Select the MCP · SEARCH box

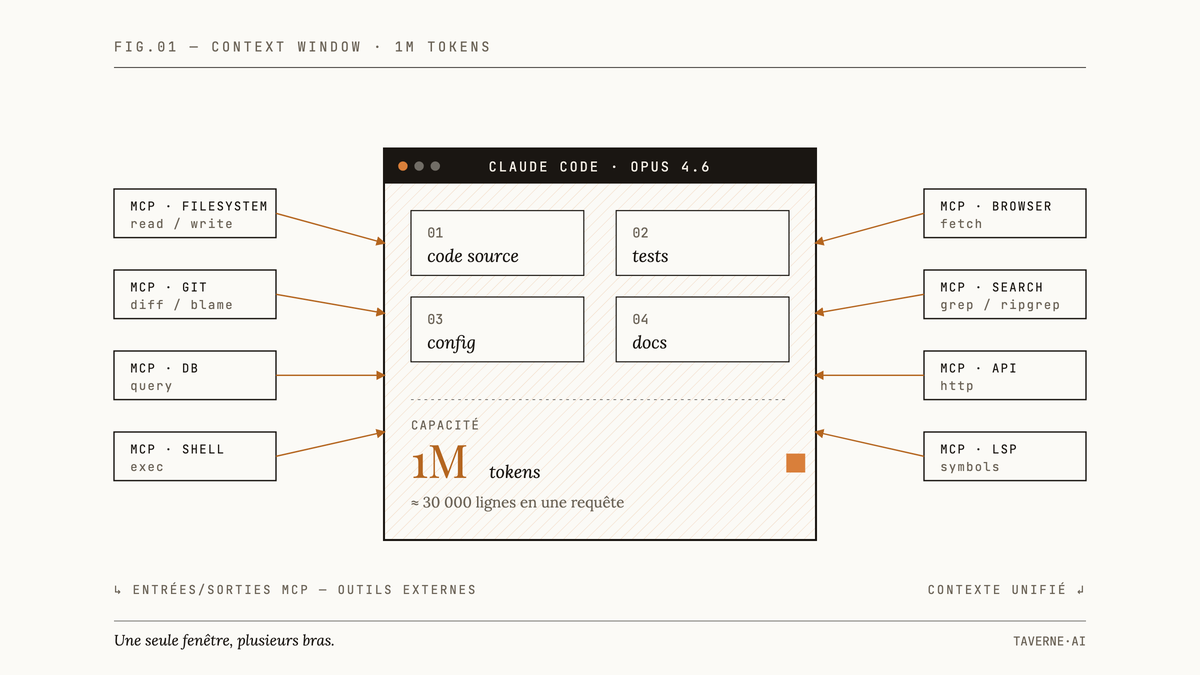tap(1005, 295)
